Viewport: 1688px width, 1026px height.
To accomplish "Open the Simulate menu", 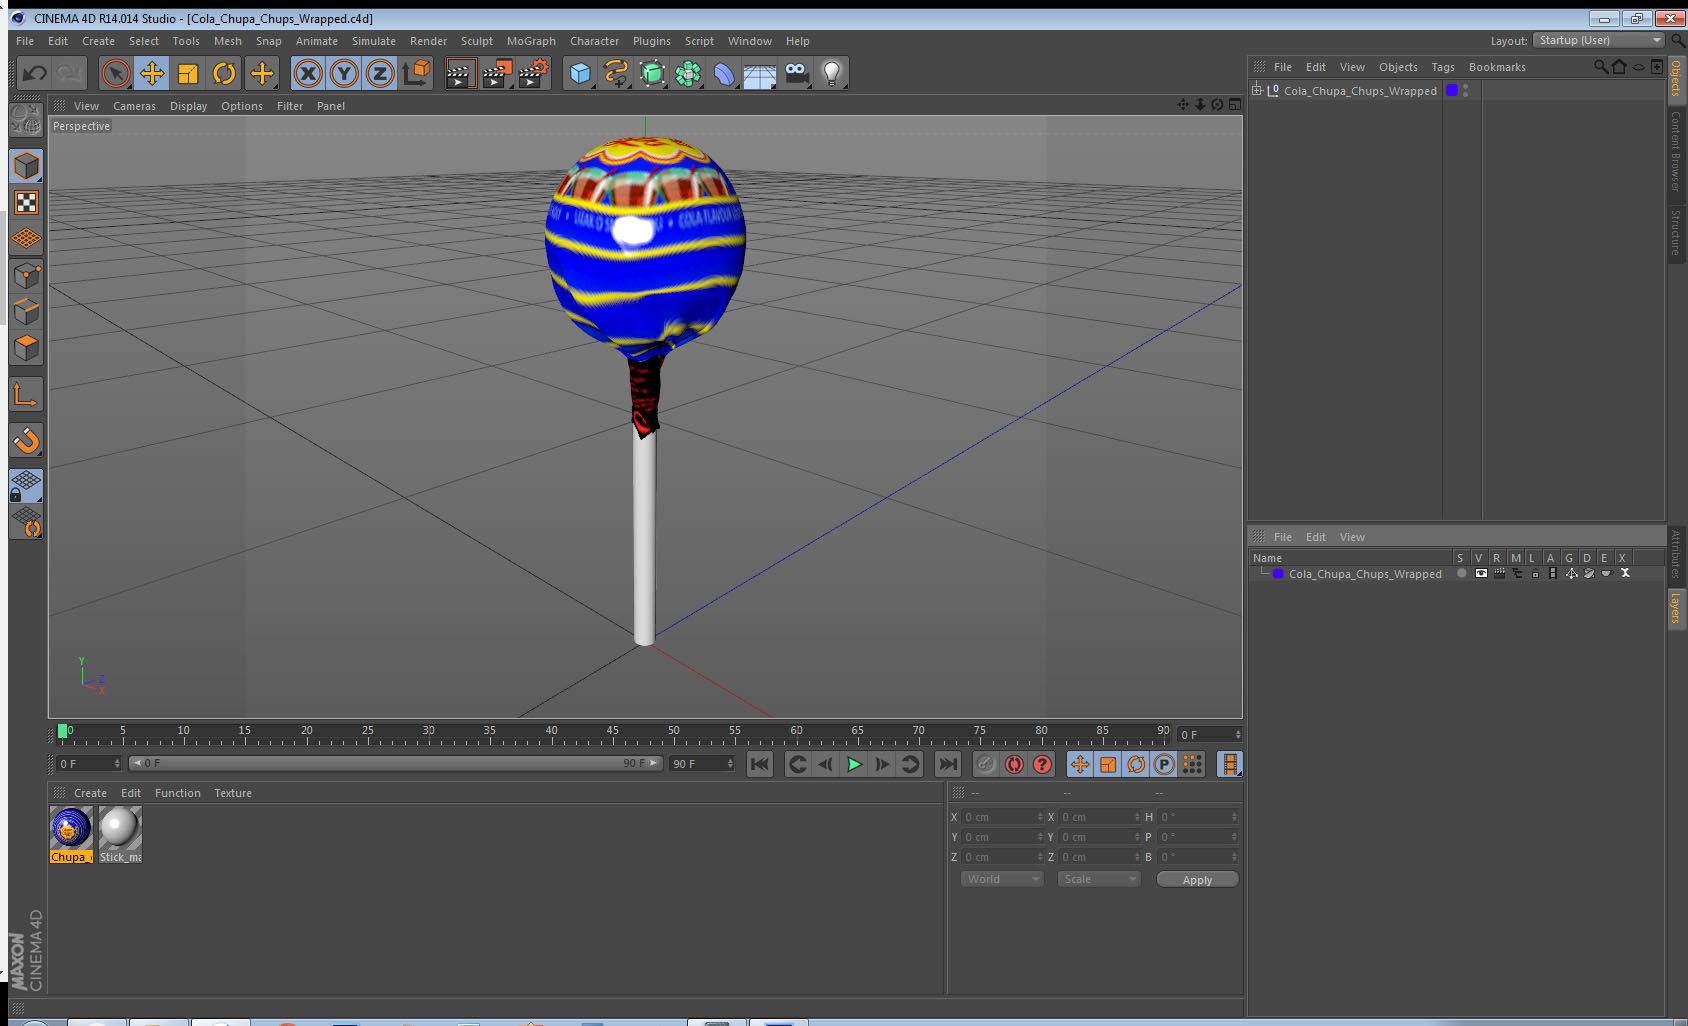I will point(374,41).
